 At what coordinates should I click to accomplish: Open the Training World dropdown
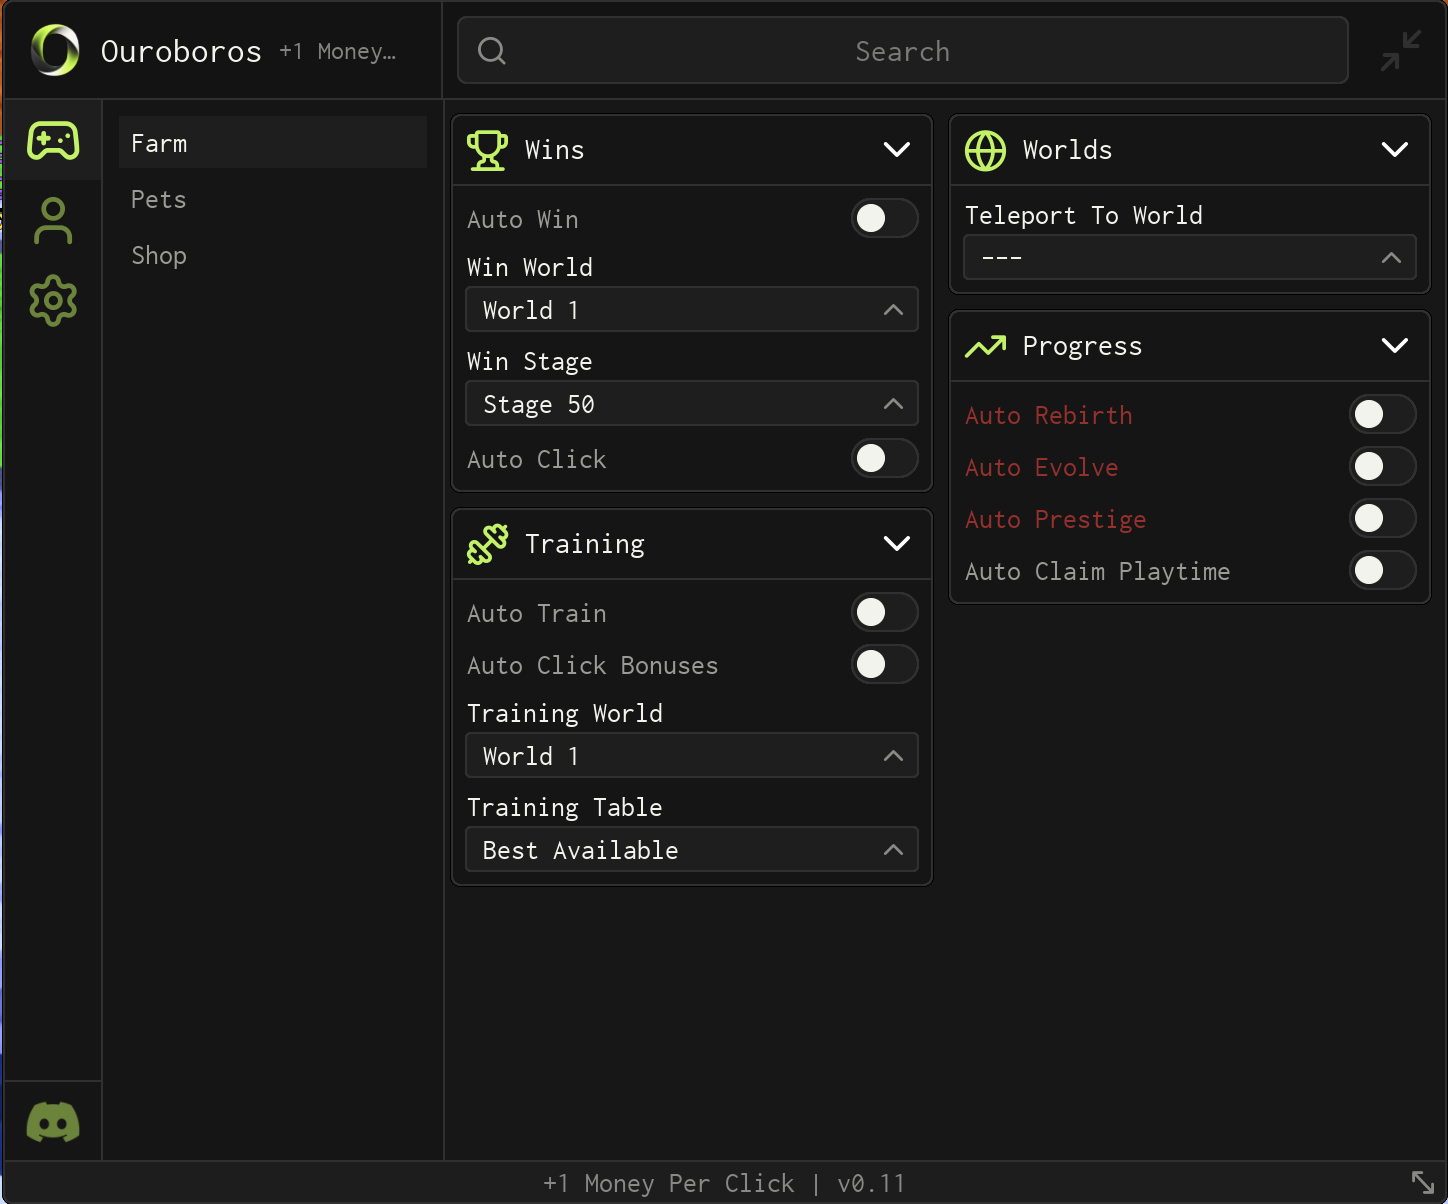click(692, 756)
